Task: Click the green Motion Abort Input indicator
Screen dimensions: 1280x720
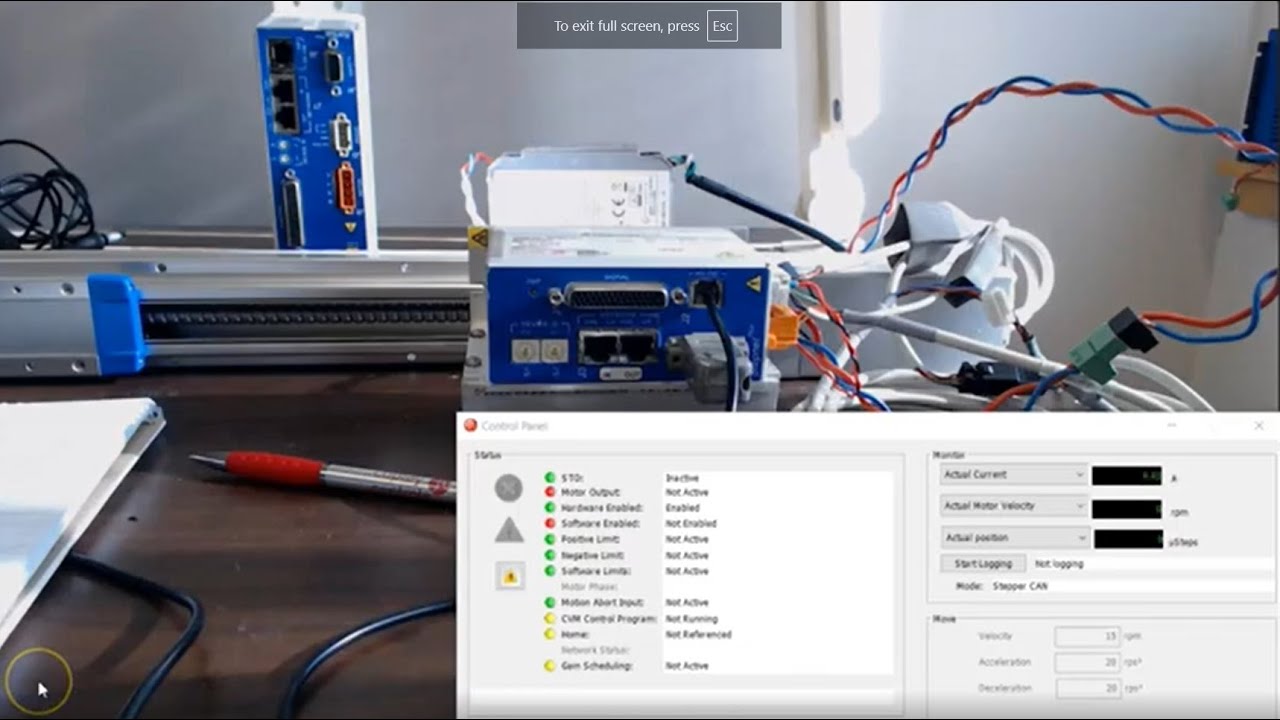Action: click(550, 603)
